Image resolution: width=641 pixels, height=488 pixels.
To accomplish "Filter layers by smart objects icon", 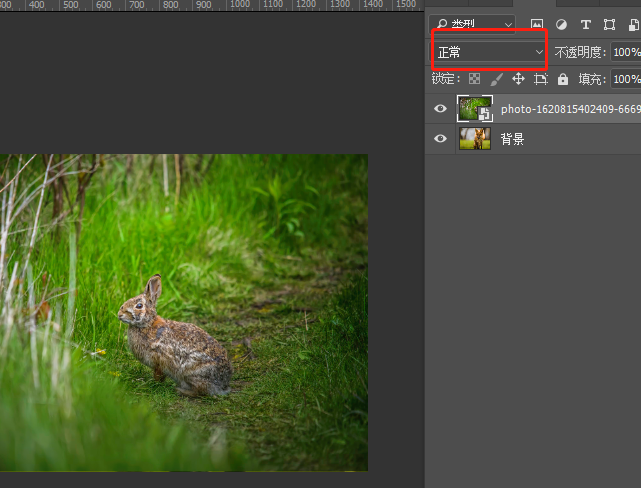I will pyautogui.click(x=634, y=25).
